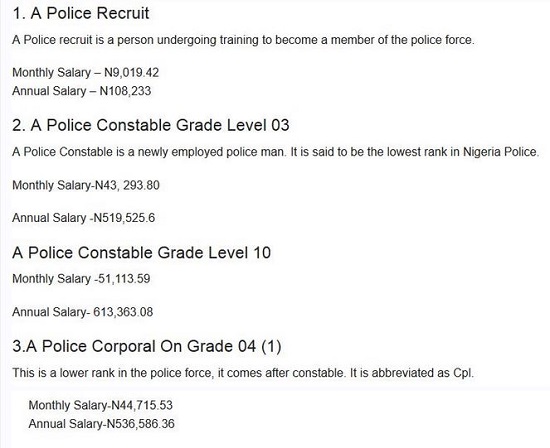Image resolution: width=550 pixels, height=448 pixels.
Task: Click the recruit Monthly Salary N9,019.42 line
Action: (x=86, y=73)
